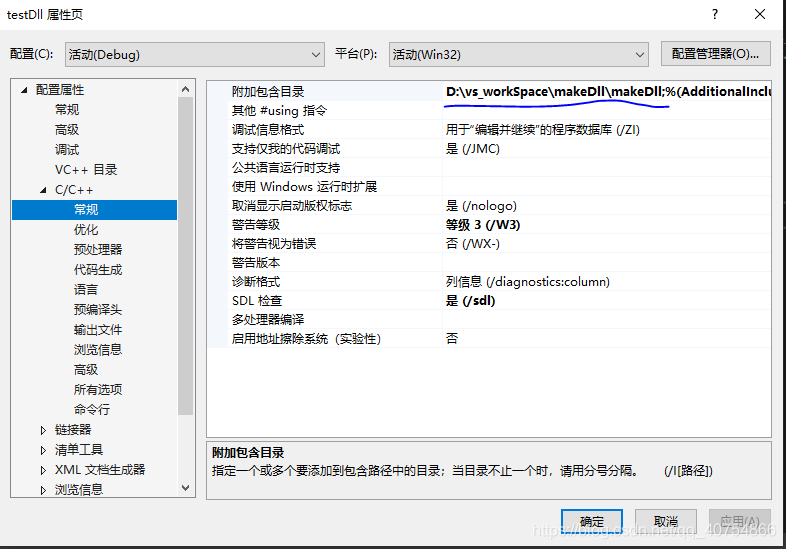Select 代码生成 in the tree

[98, 270]
